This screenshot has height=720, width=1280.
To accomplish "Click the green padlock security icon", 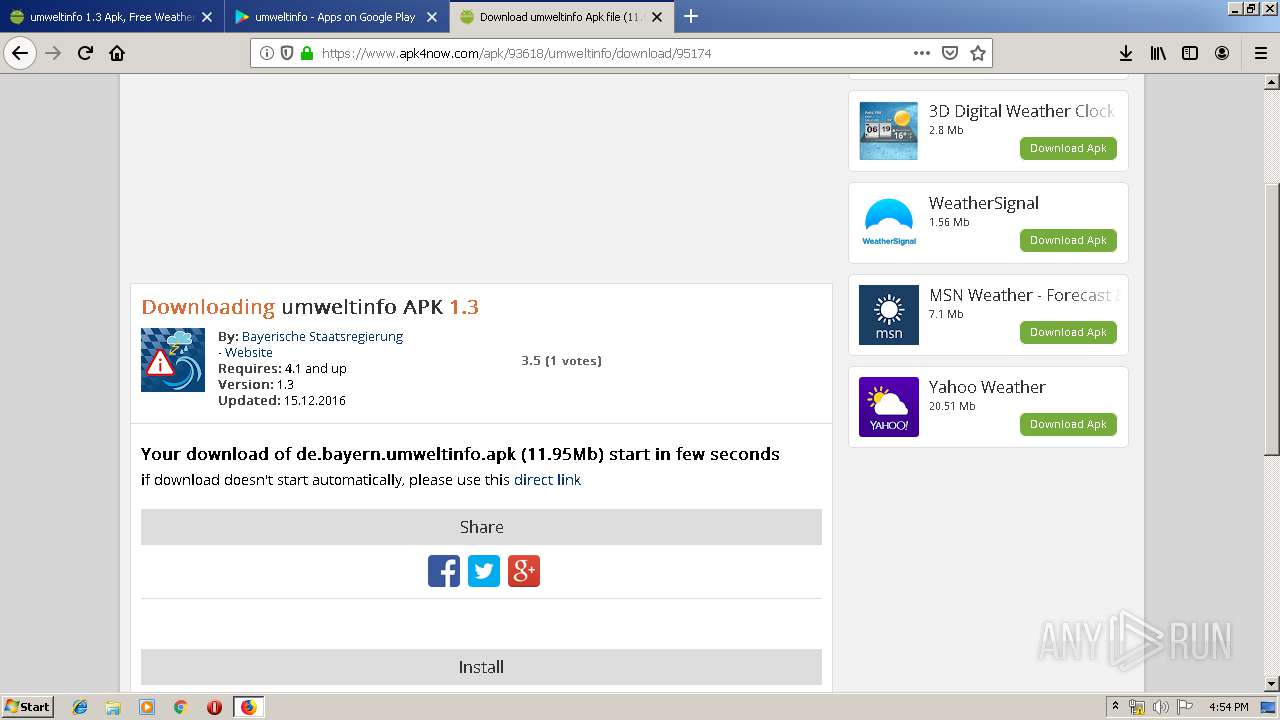I will pyautogui.click(x=306, y=53).
